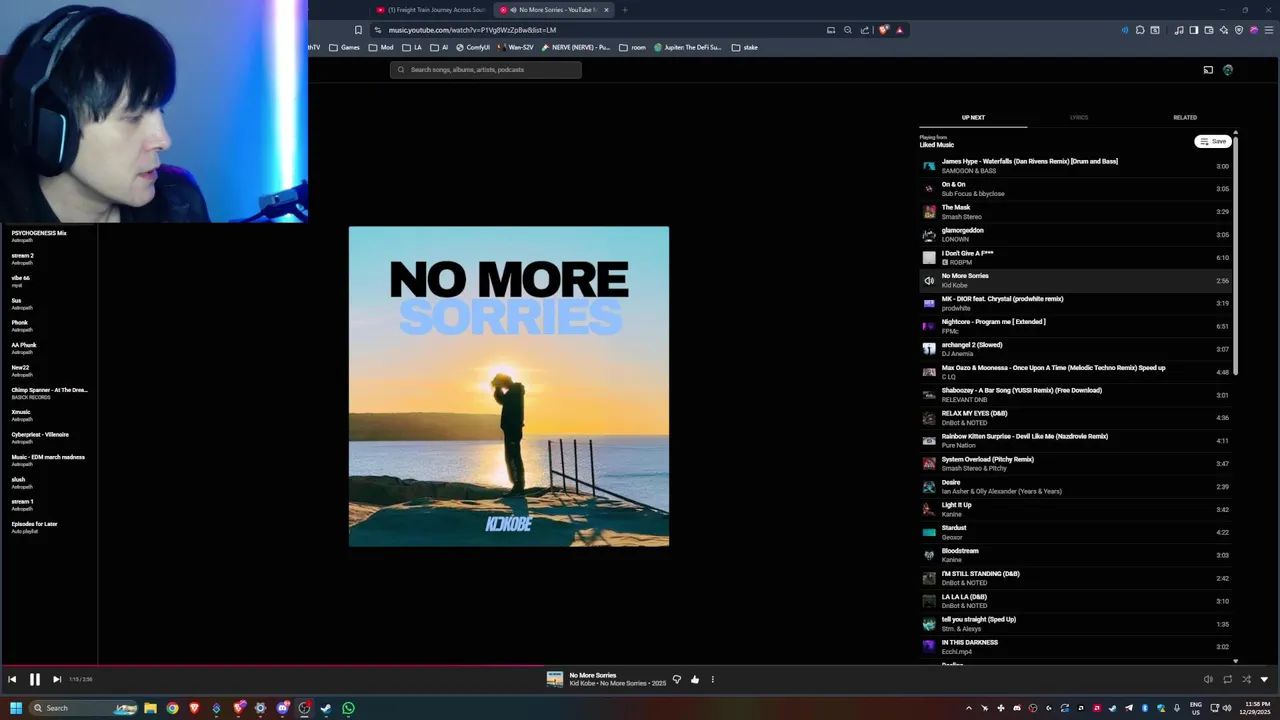Switch to Freight Train Journey browser tab
This screenshot has height=720, width=1280.
coord(430,10)
